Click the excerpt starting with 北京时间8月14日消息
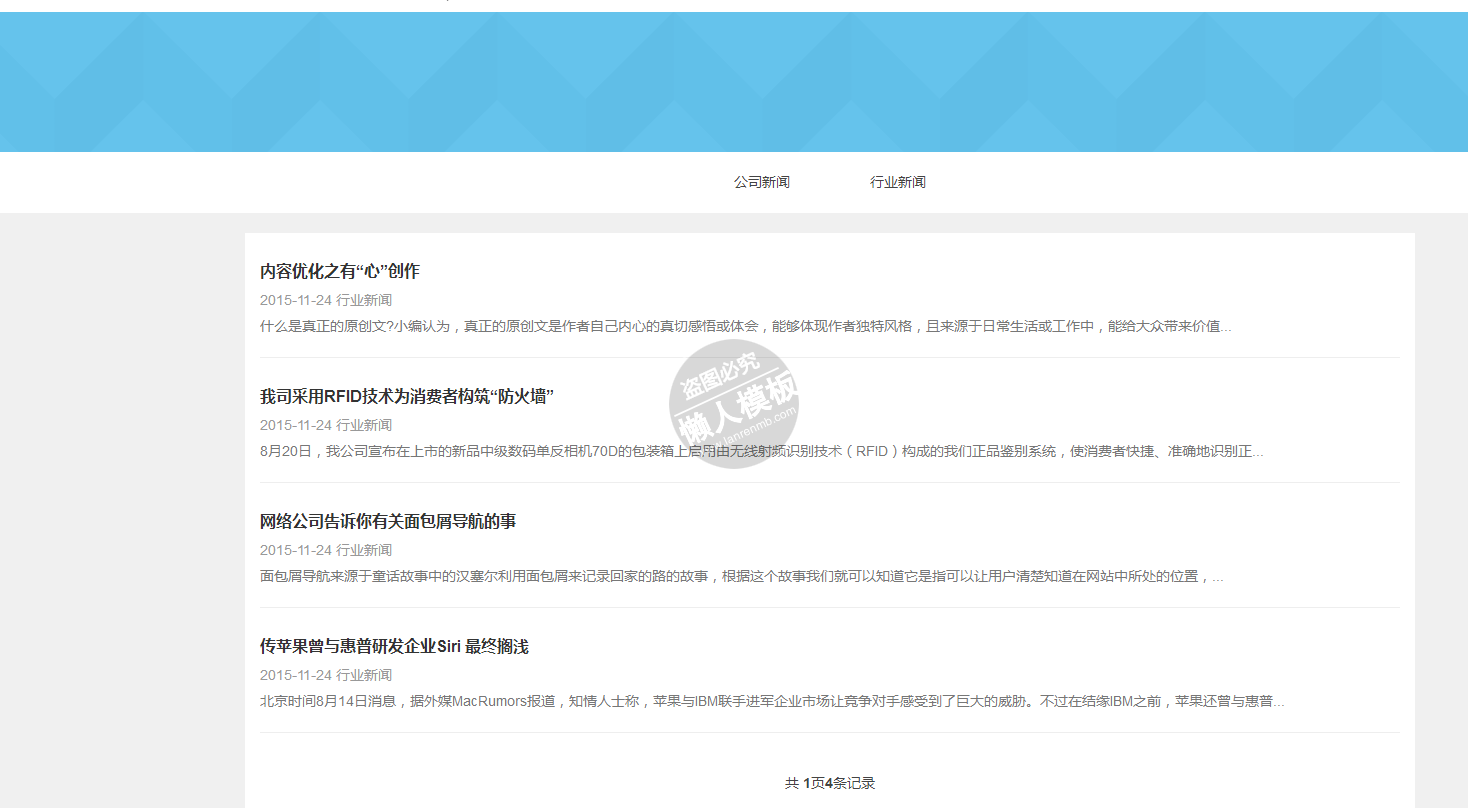The width and height of the screenshot is (1468, 808). tap(771, 701)
